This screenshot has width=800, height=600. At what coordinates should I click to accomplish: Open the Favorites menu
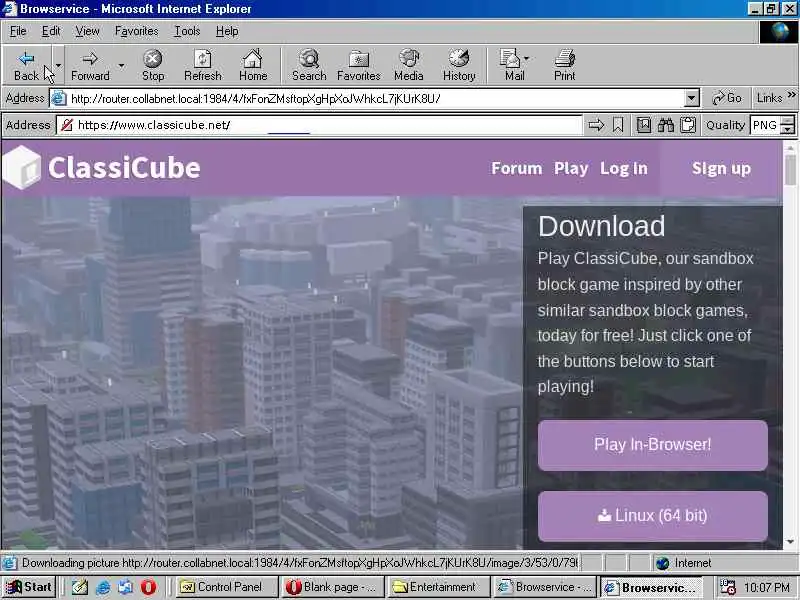click(x=136, y=31)
